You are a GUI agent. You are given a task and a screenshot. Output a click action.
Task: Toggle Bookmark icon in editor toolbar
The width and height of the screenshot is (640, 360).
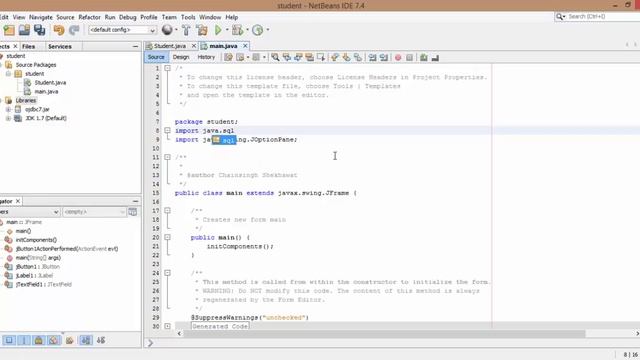point(358,58)
